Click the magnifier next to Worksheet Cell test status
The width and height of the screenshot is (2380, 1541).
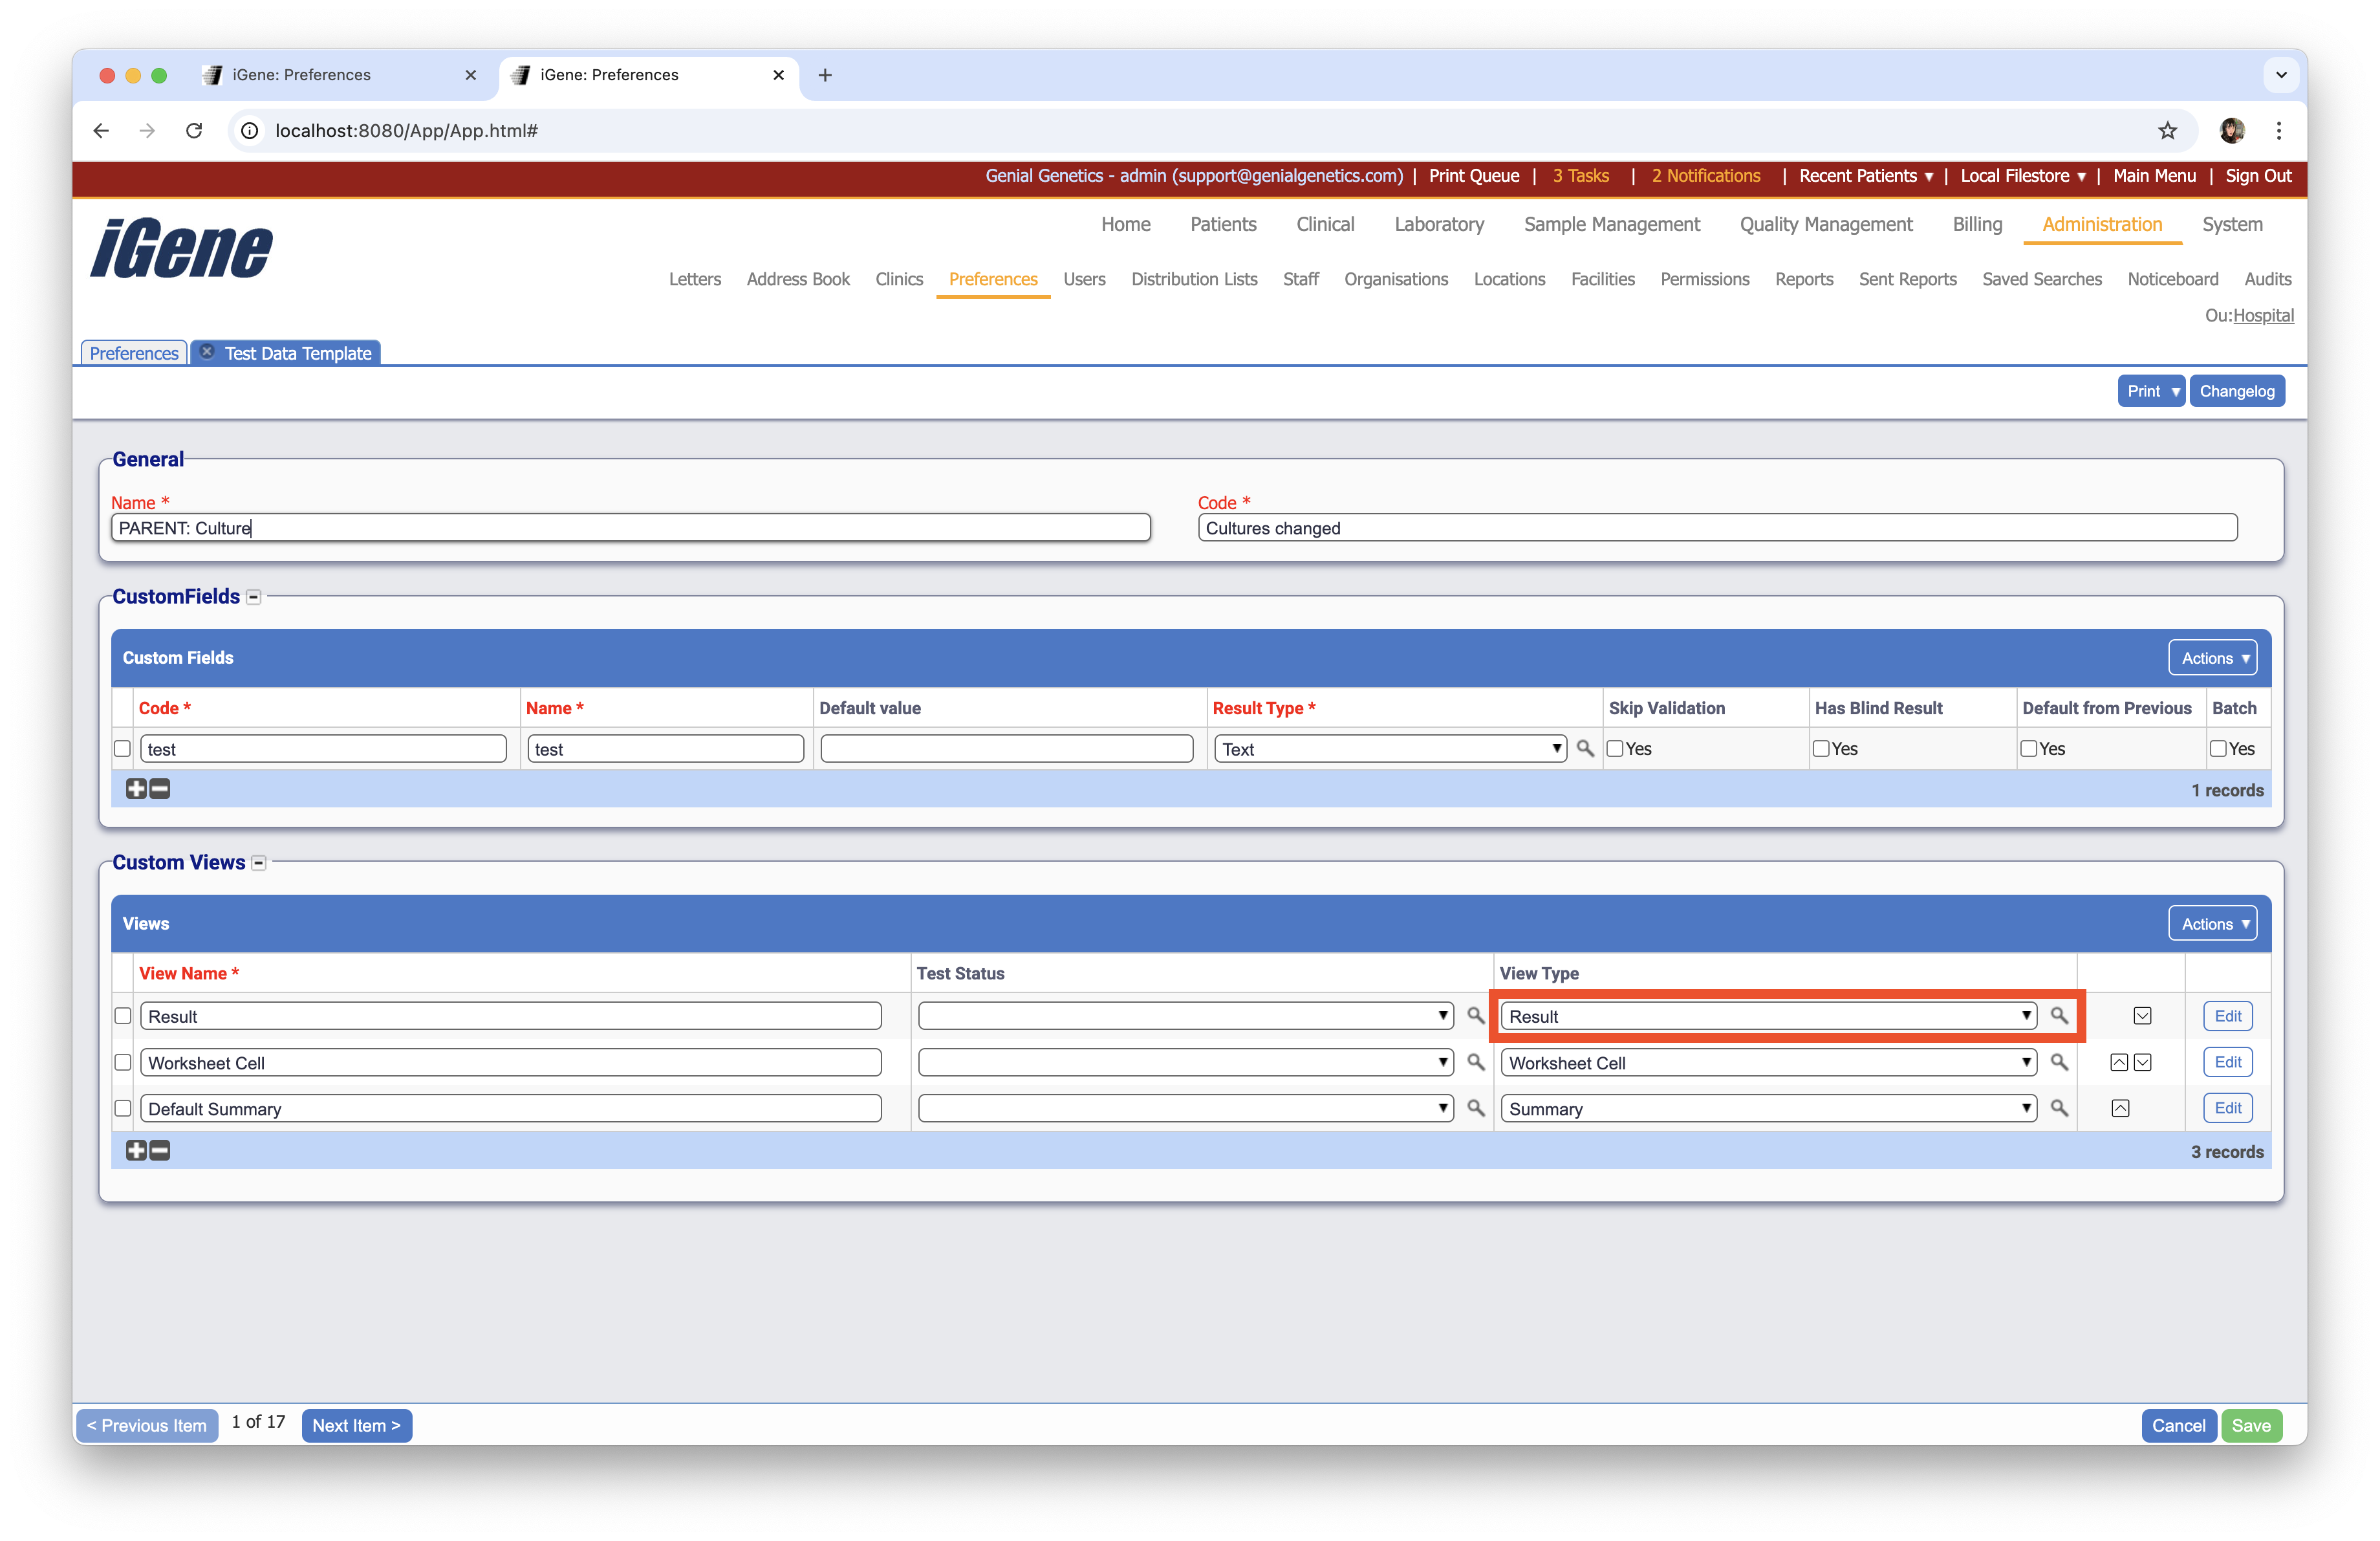tap(1476, 1062)
